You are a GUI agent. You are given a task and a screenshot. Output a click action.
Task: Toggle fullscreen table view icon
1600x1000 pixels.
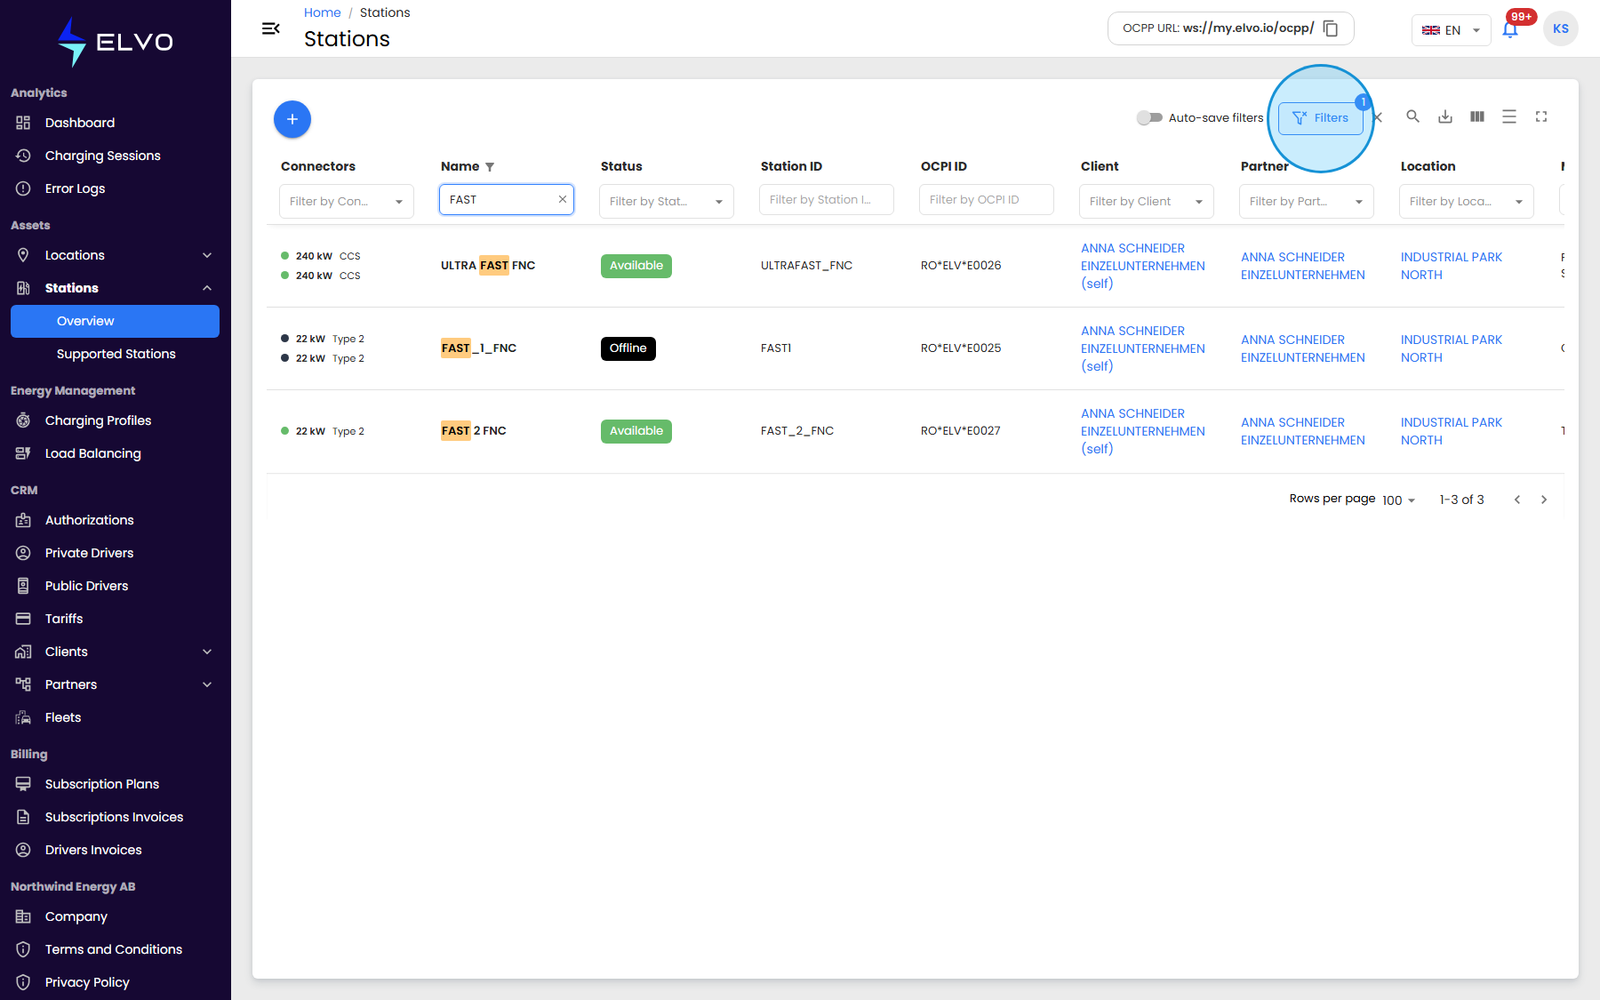1541,117
